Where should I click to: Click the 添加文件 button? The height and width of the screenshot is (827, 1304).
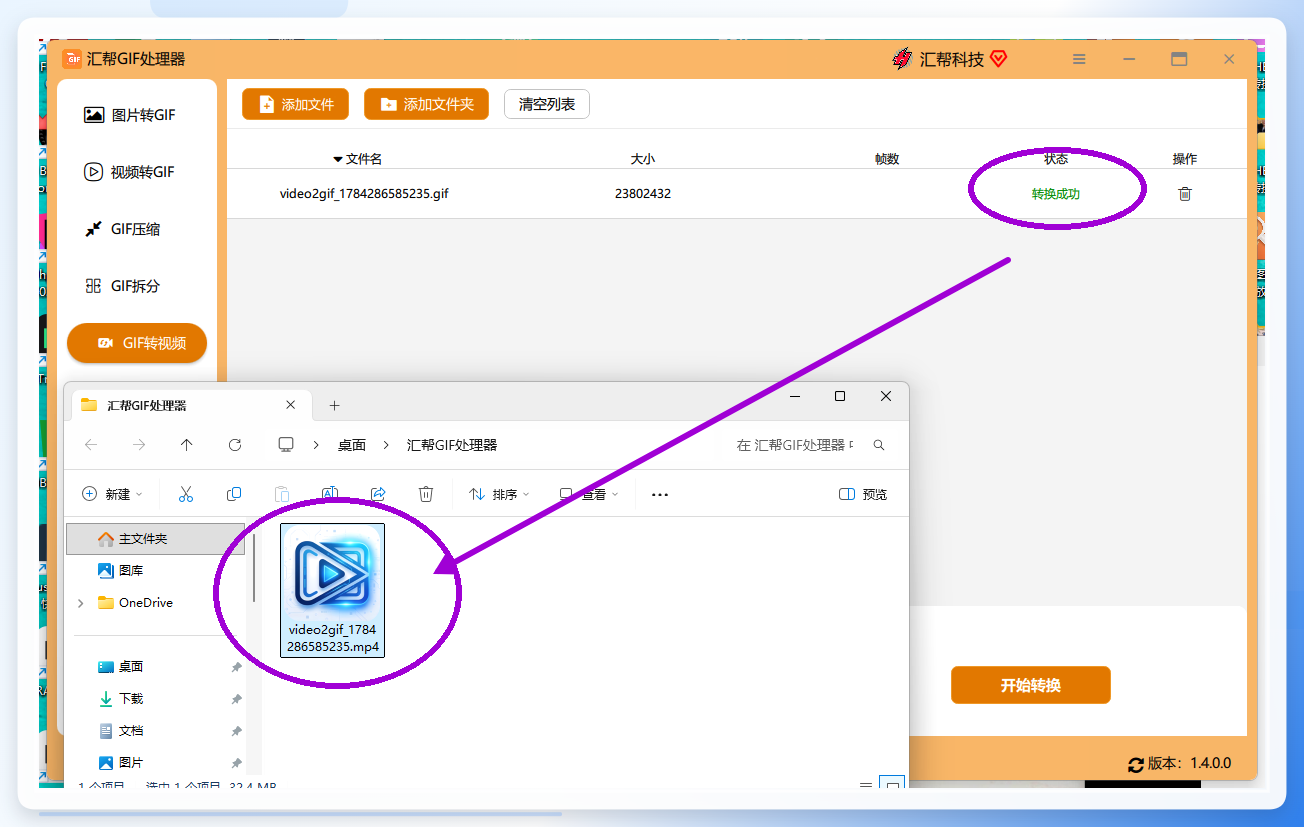pos(295,104)
